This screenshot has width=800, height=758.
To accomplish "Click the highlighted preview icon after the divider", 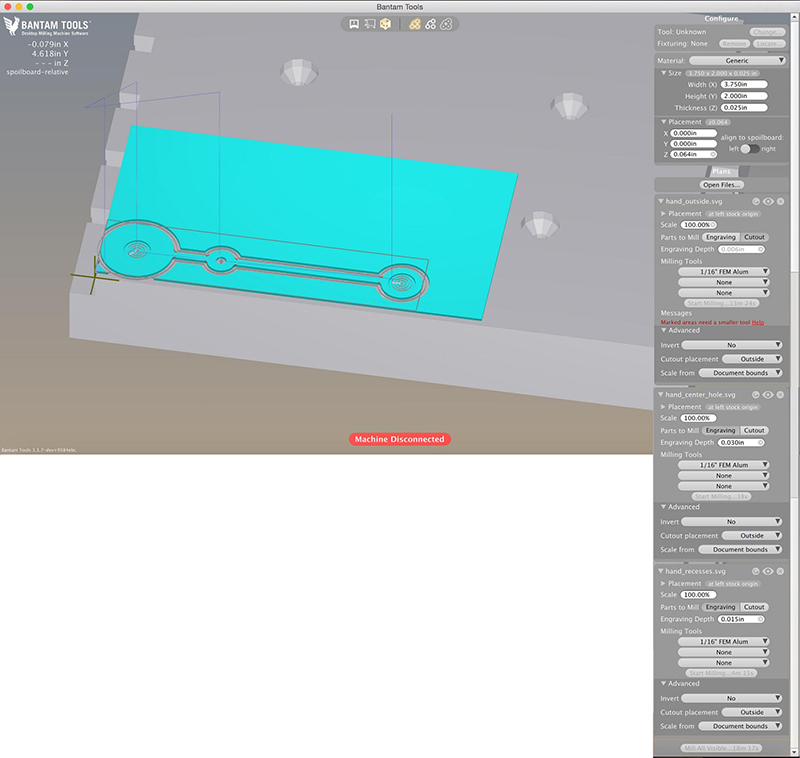I will 414,24.
